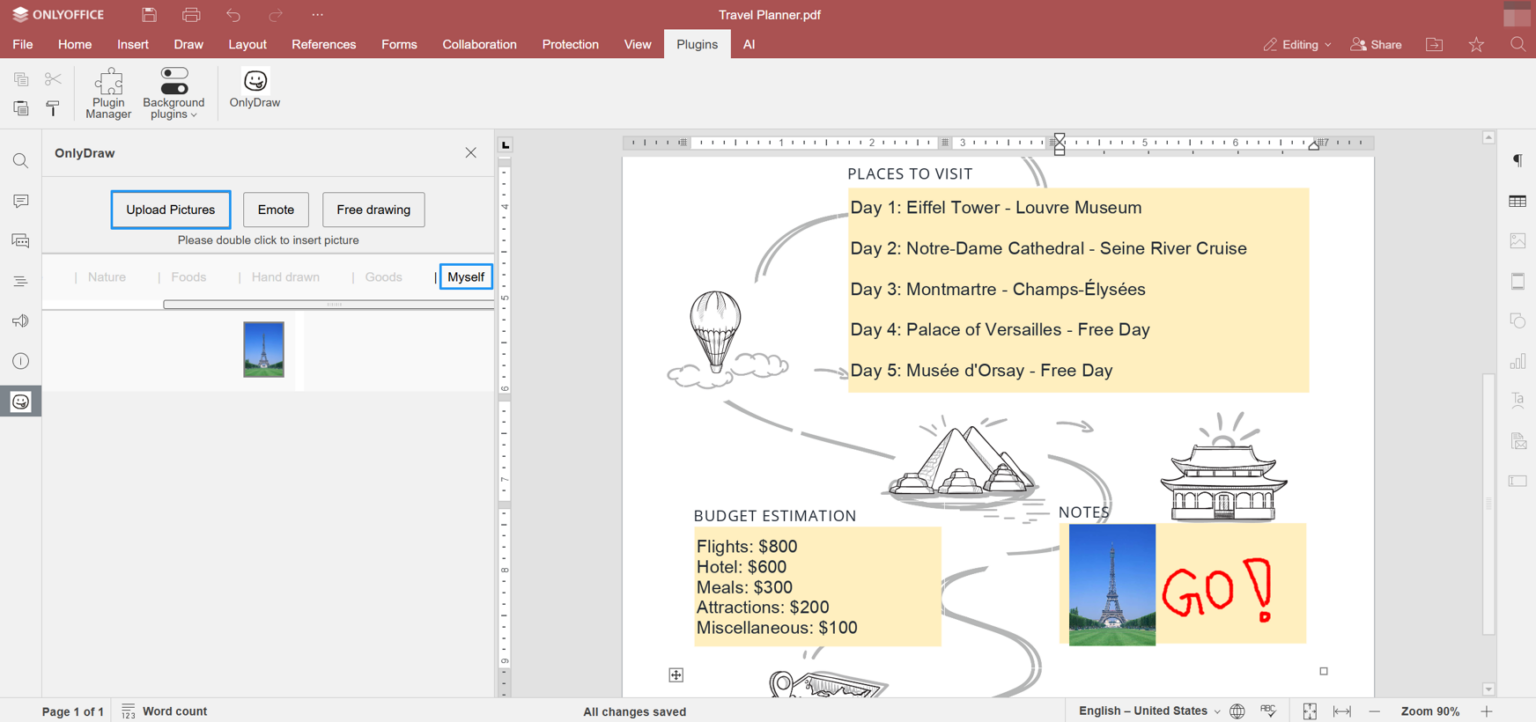Open the Find search icon in left sidebar

click(20, 161)
